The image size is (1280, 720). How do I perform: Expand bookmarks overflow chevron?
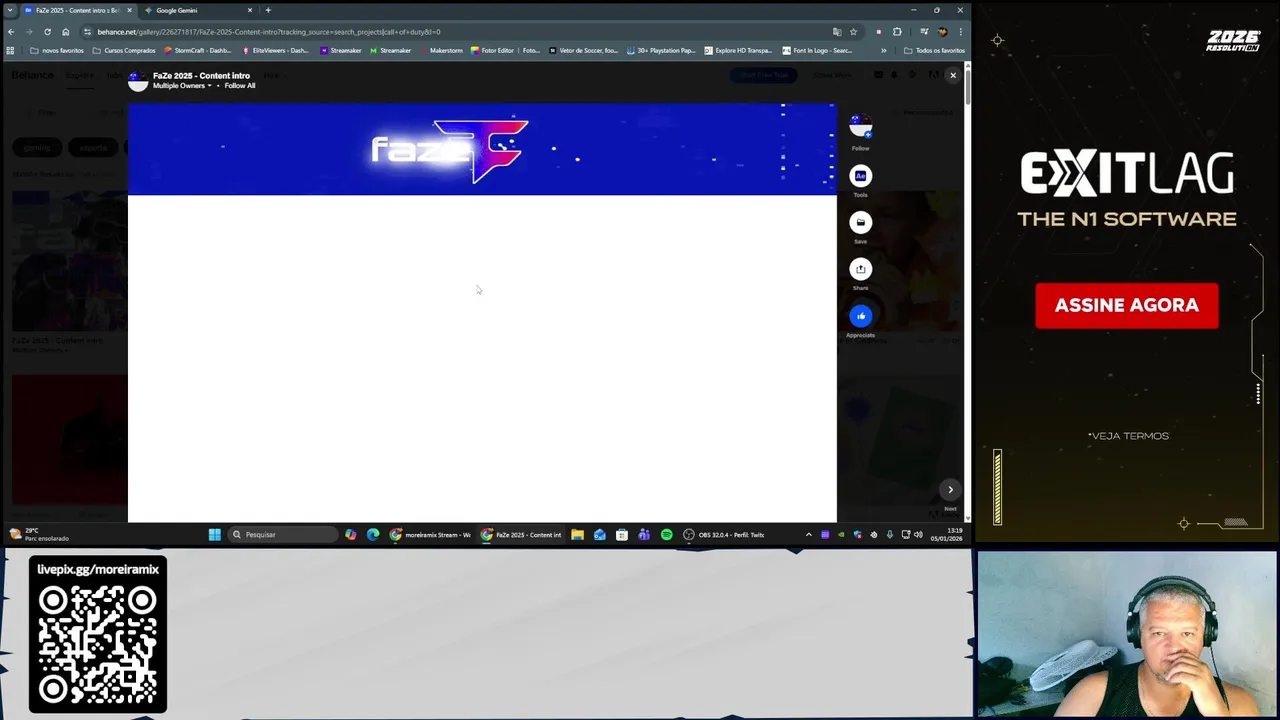click(883, 50)
